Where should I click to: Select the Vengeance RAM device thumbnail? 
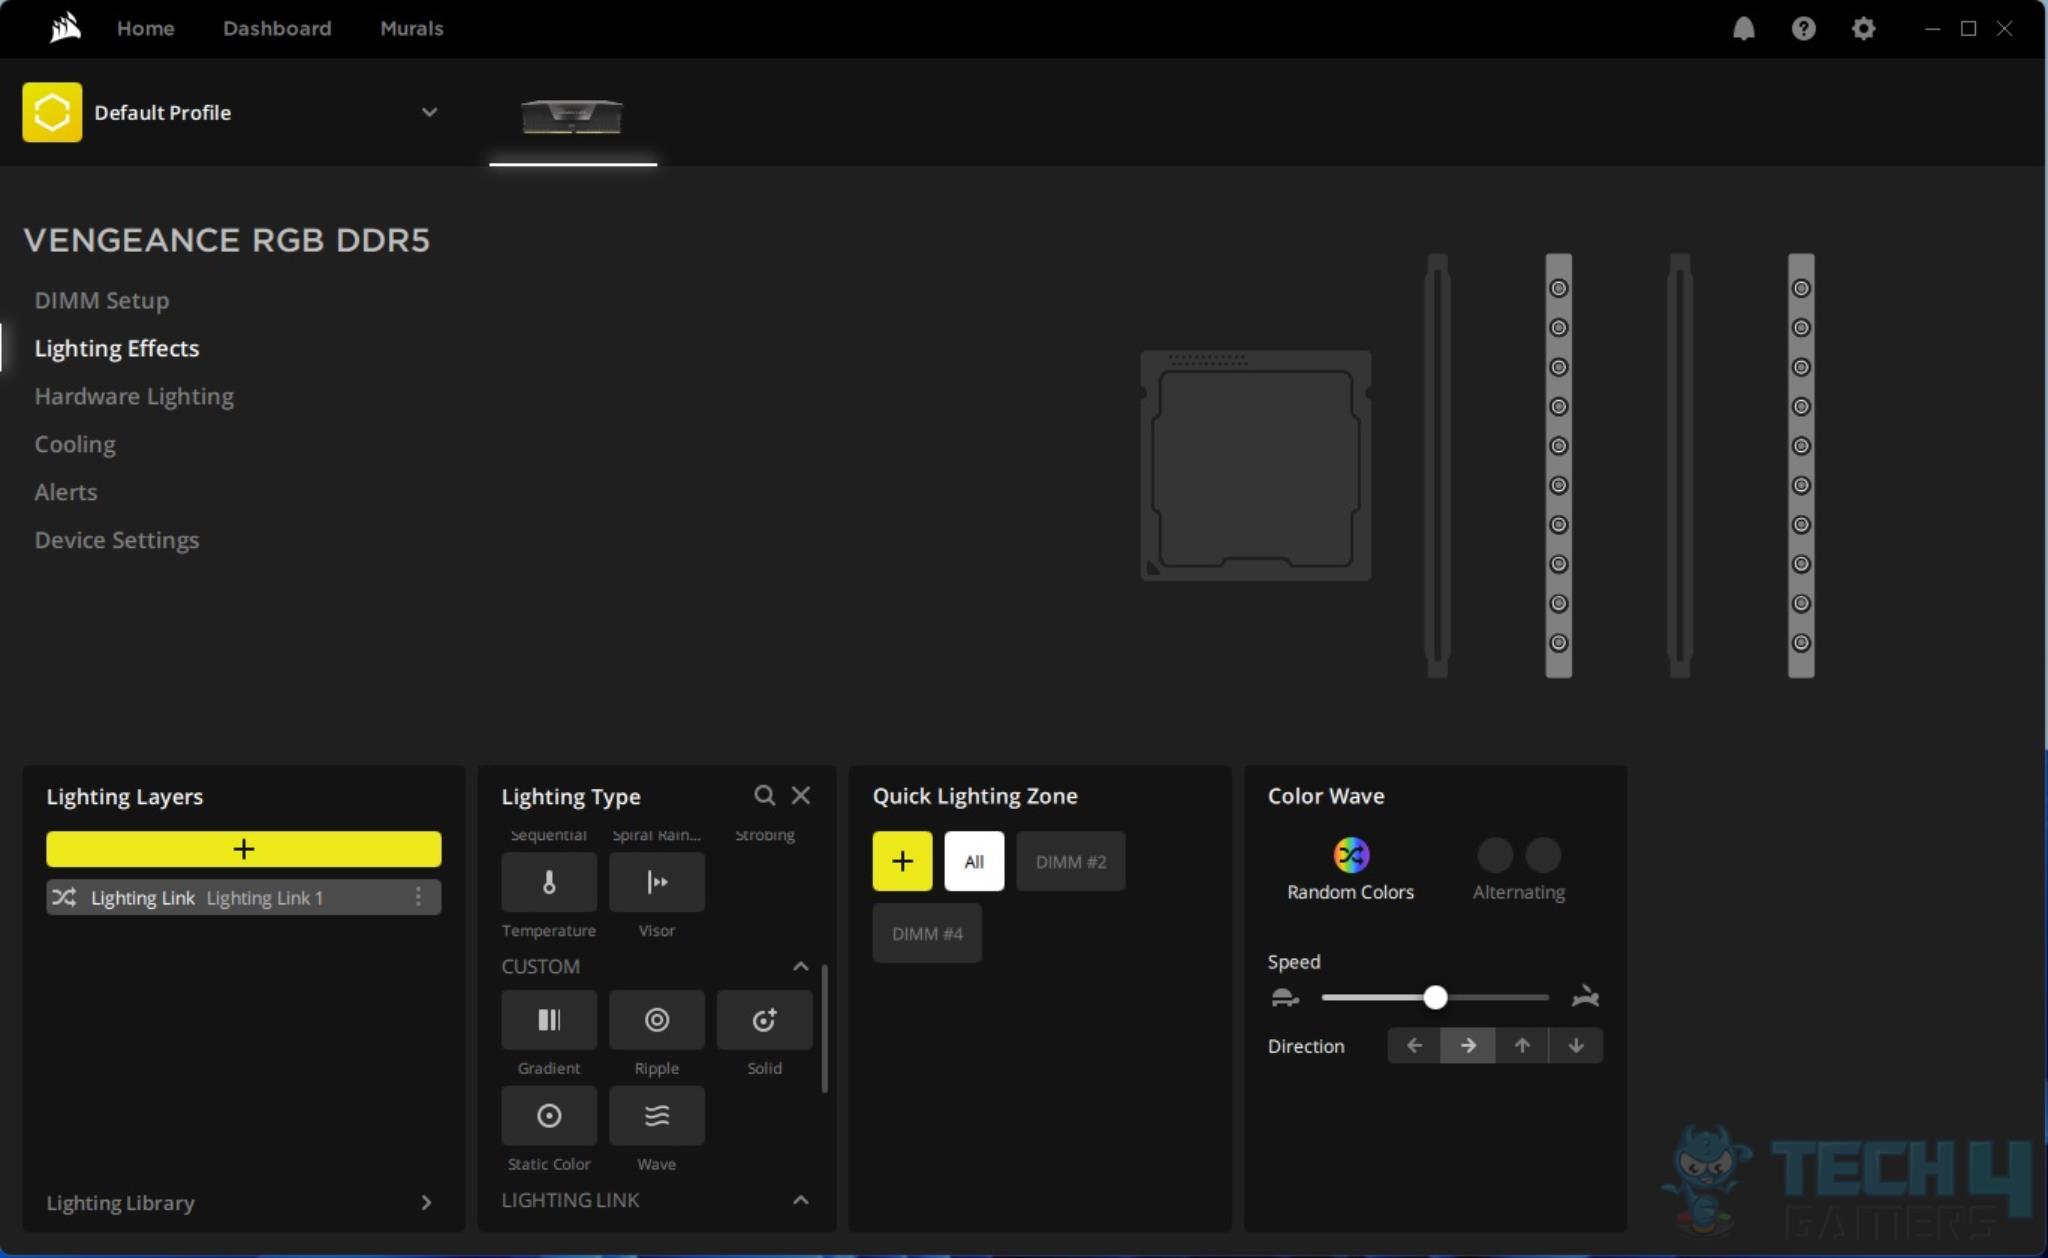572,116
